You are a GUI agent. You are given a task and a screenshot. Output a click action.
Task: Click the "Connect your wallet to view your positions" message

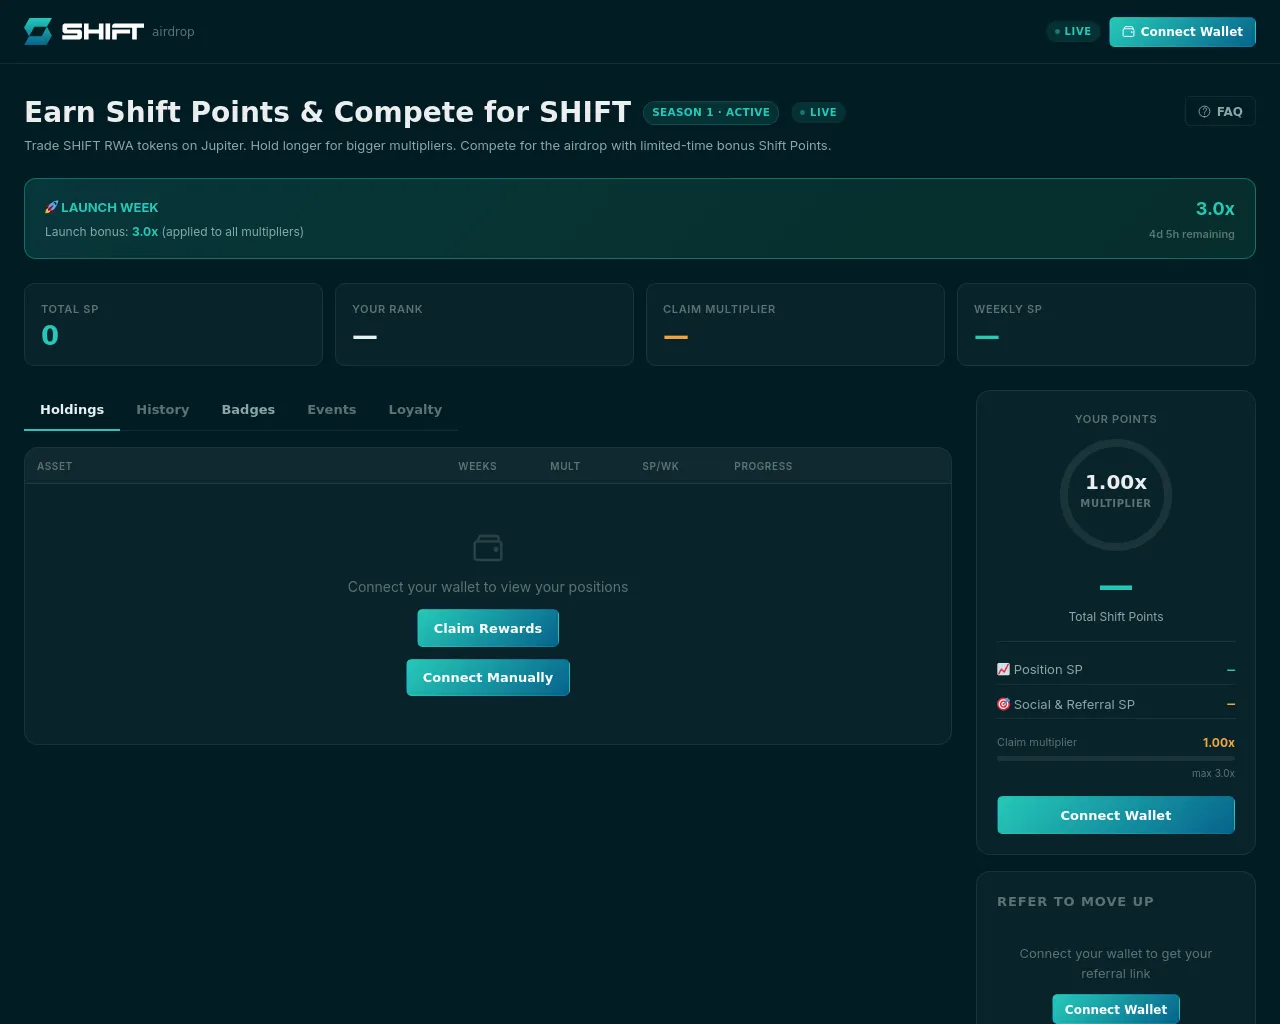click(488, 587)
